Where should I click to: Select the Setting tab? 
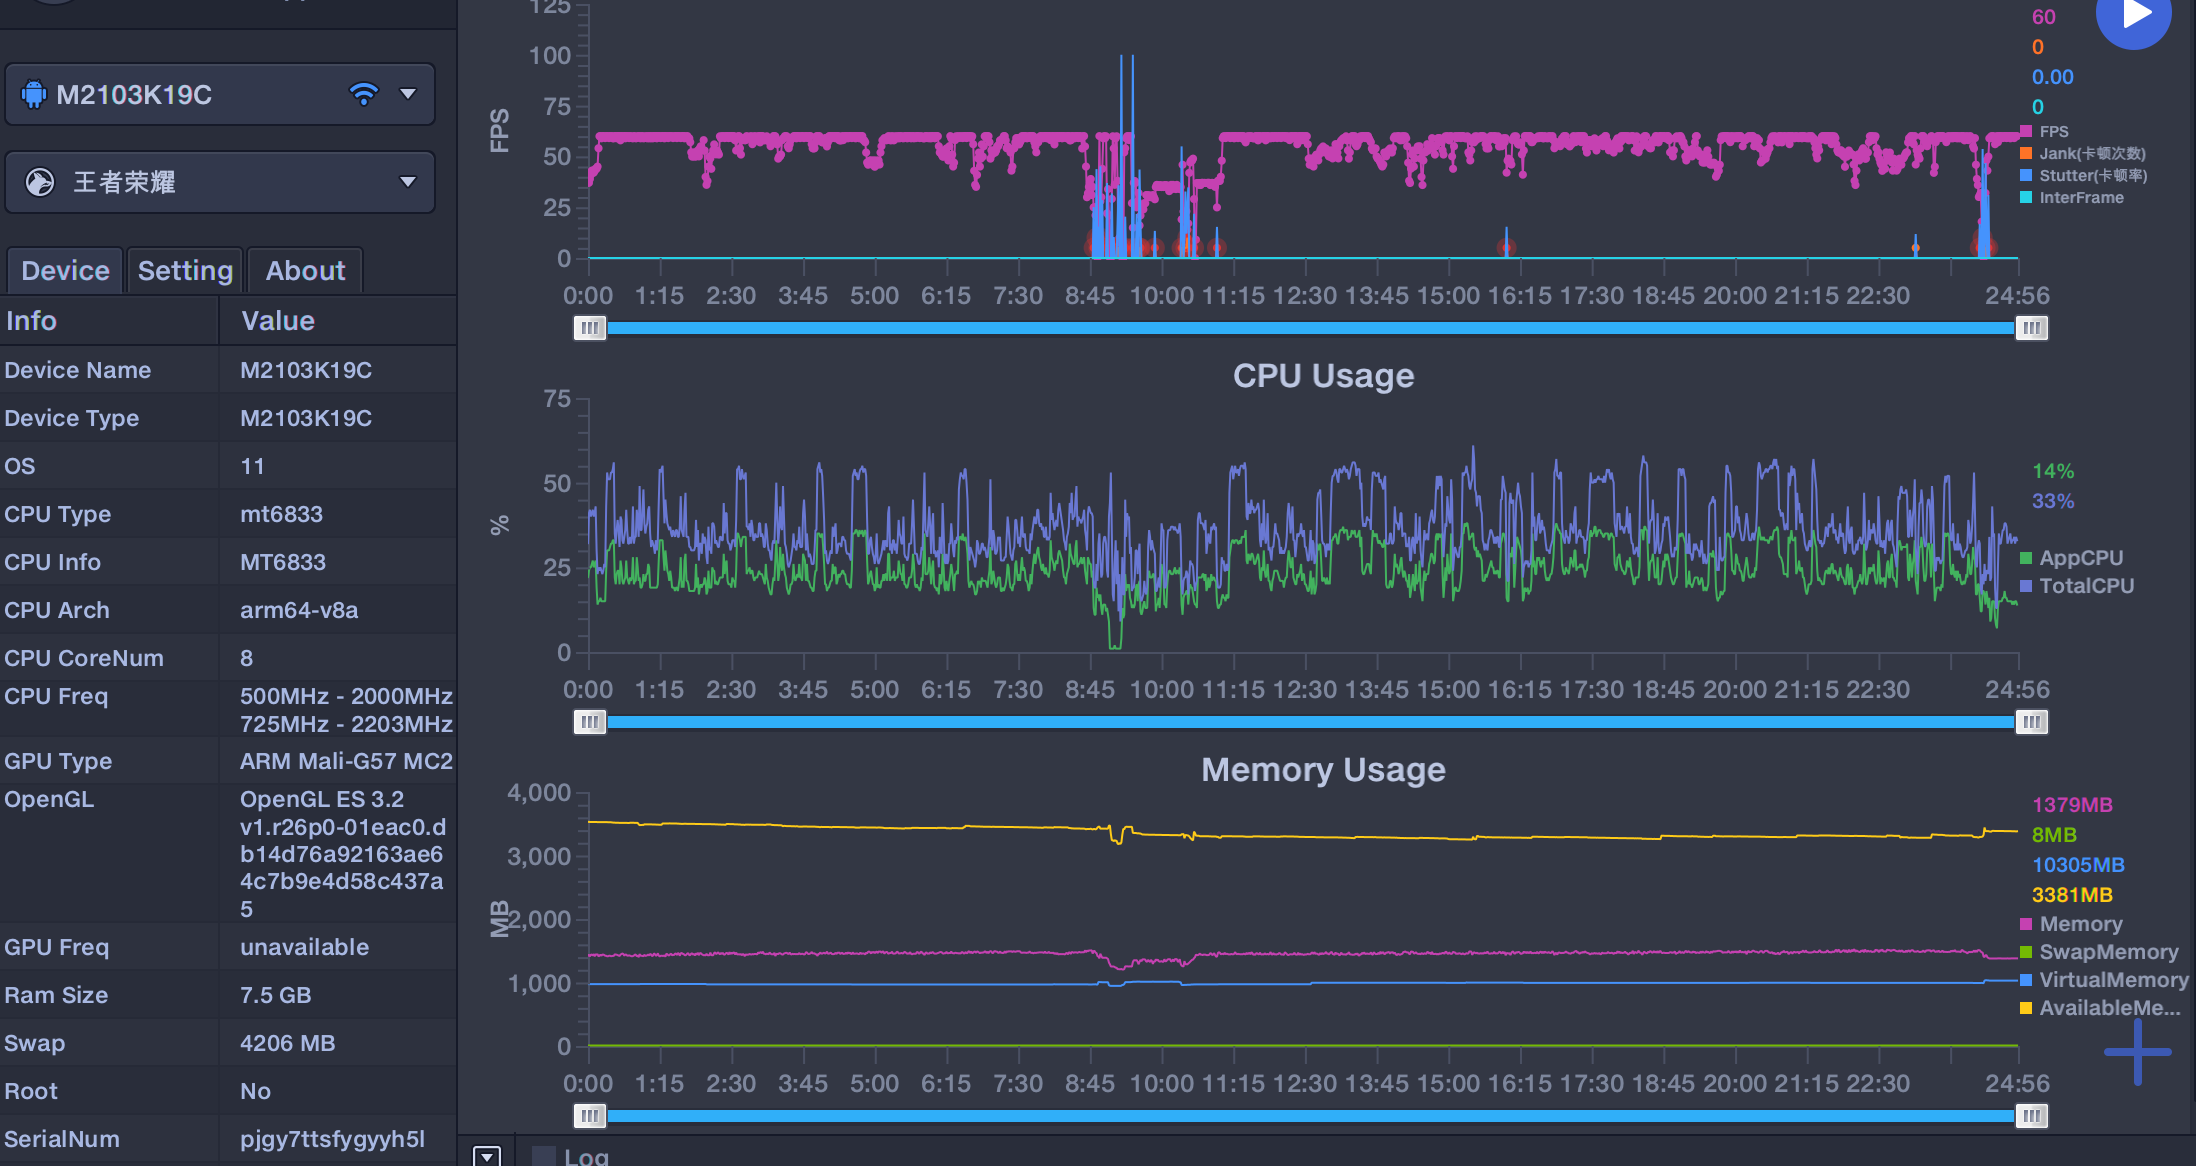click(186, 270)
